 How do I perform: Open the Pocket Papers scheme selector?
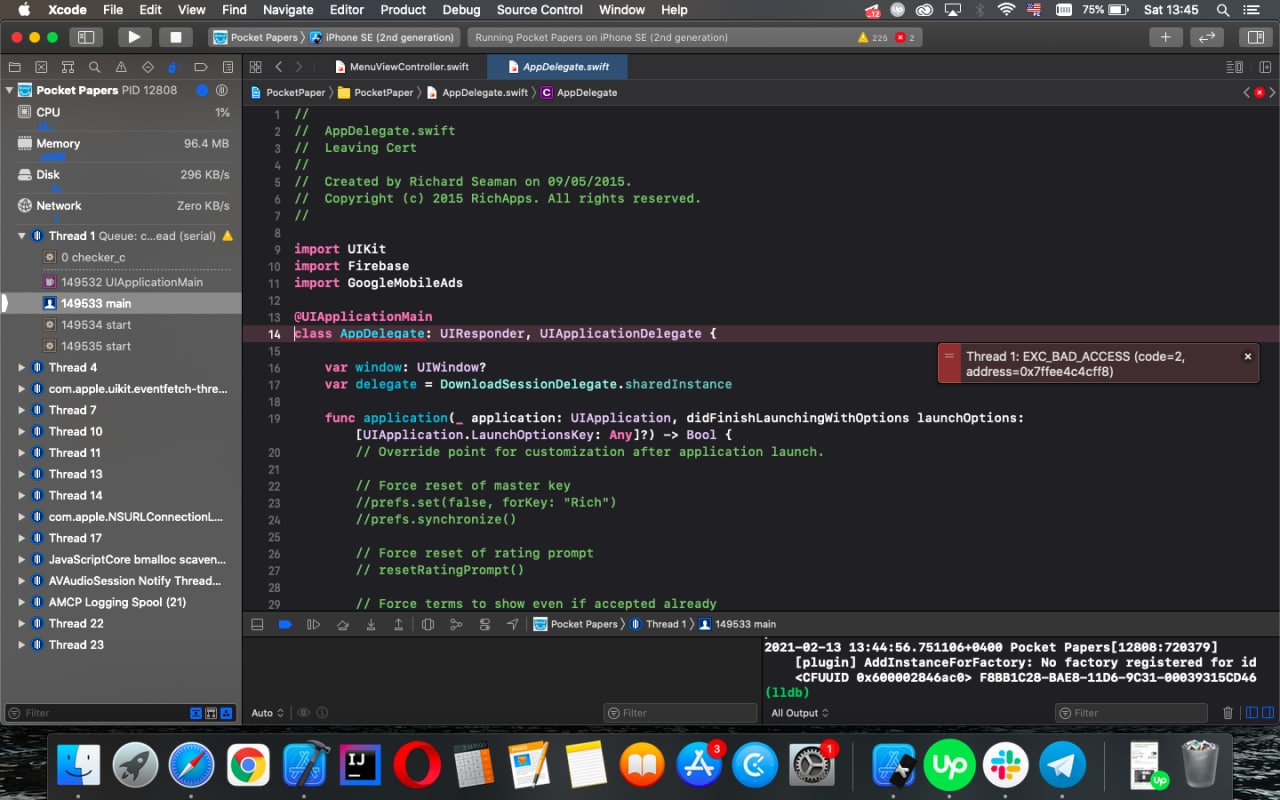click(256, 37)
